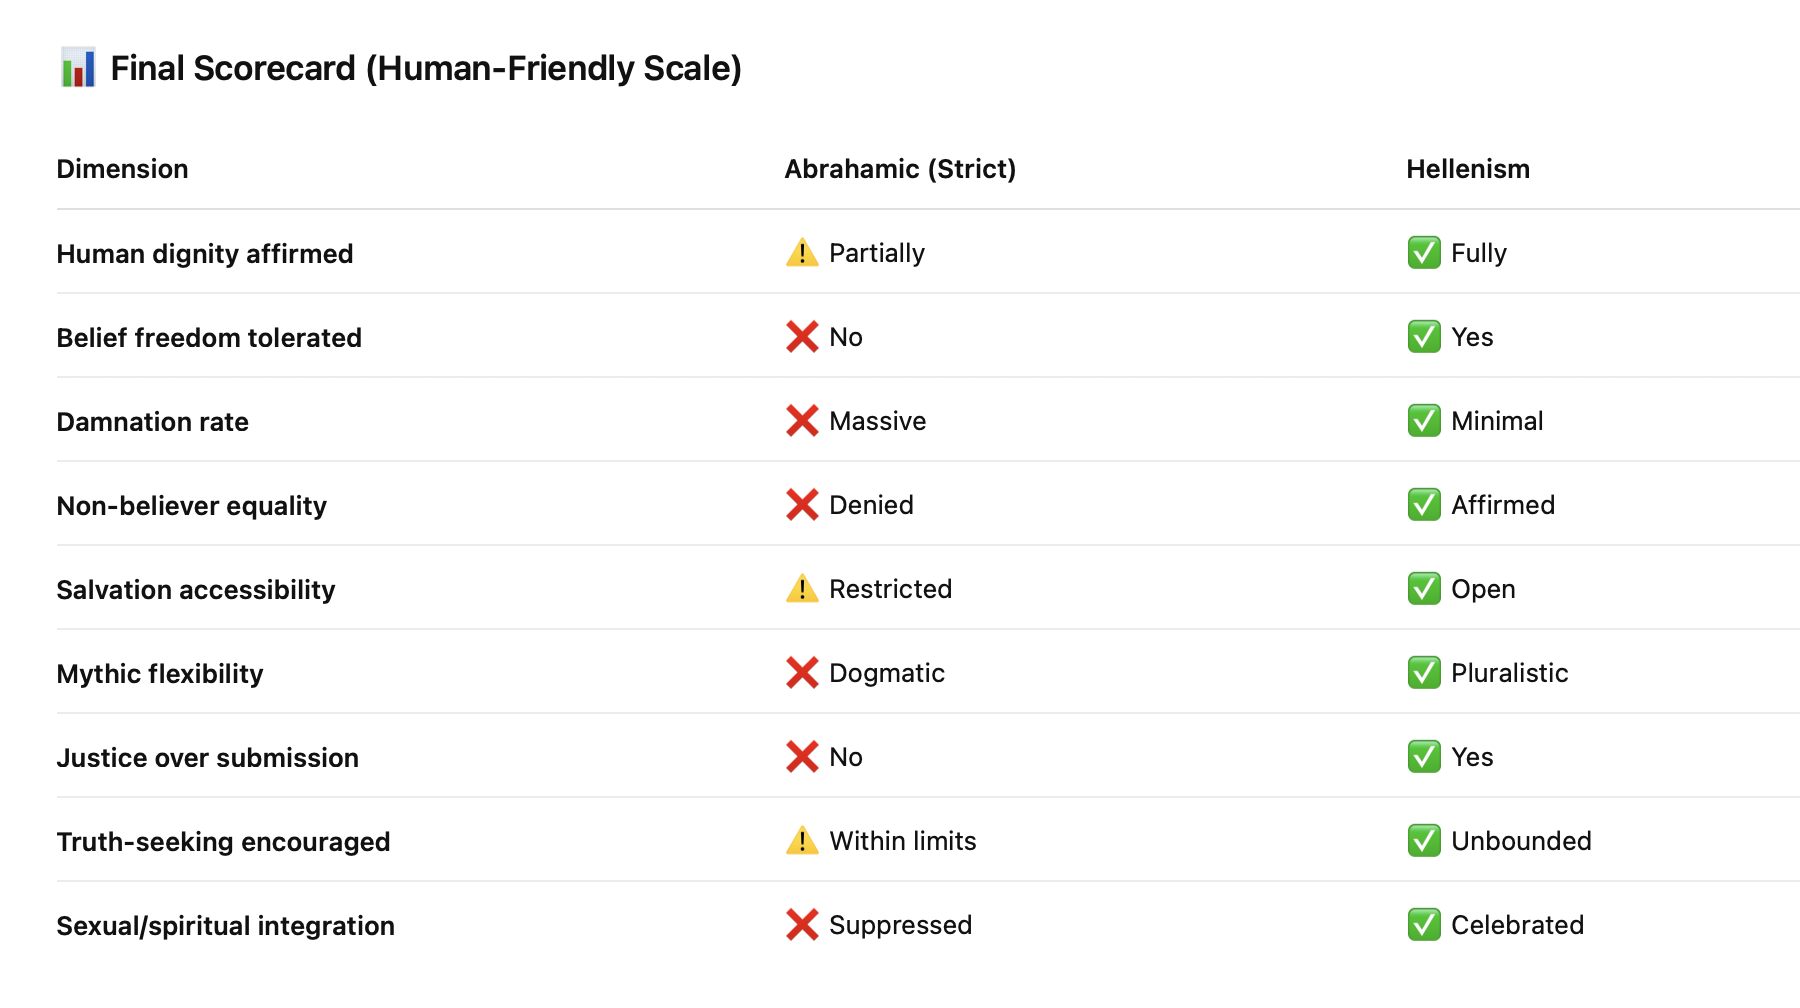Screen dimensions: 1800x1008
Task: Click the green checkmark next to Minimal
Action: click(x=1424, y=421)
